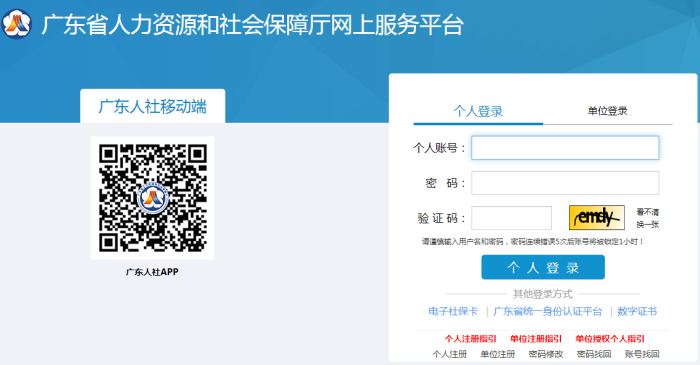Choose 数字证书 login method
The width and height of the screenshot is (700, 365).
(637, 311)
